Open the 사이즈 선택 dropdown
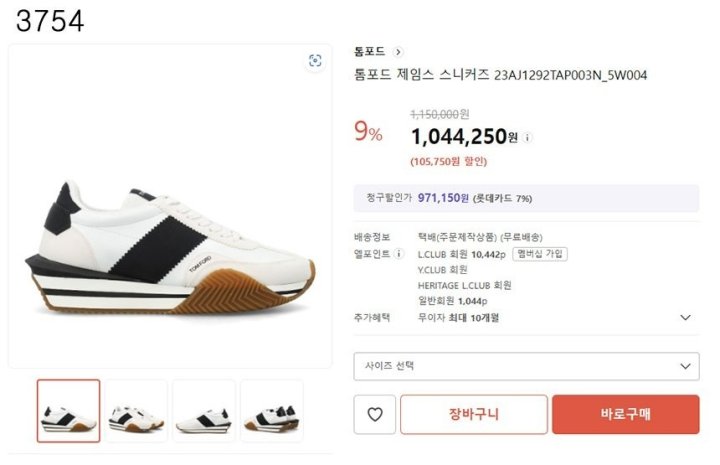The image size is (720, 465). pyautogui.click(x=526, y=366)
